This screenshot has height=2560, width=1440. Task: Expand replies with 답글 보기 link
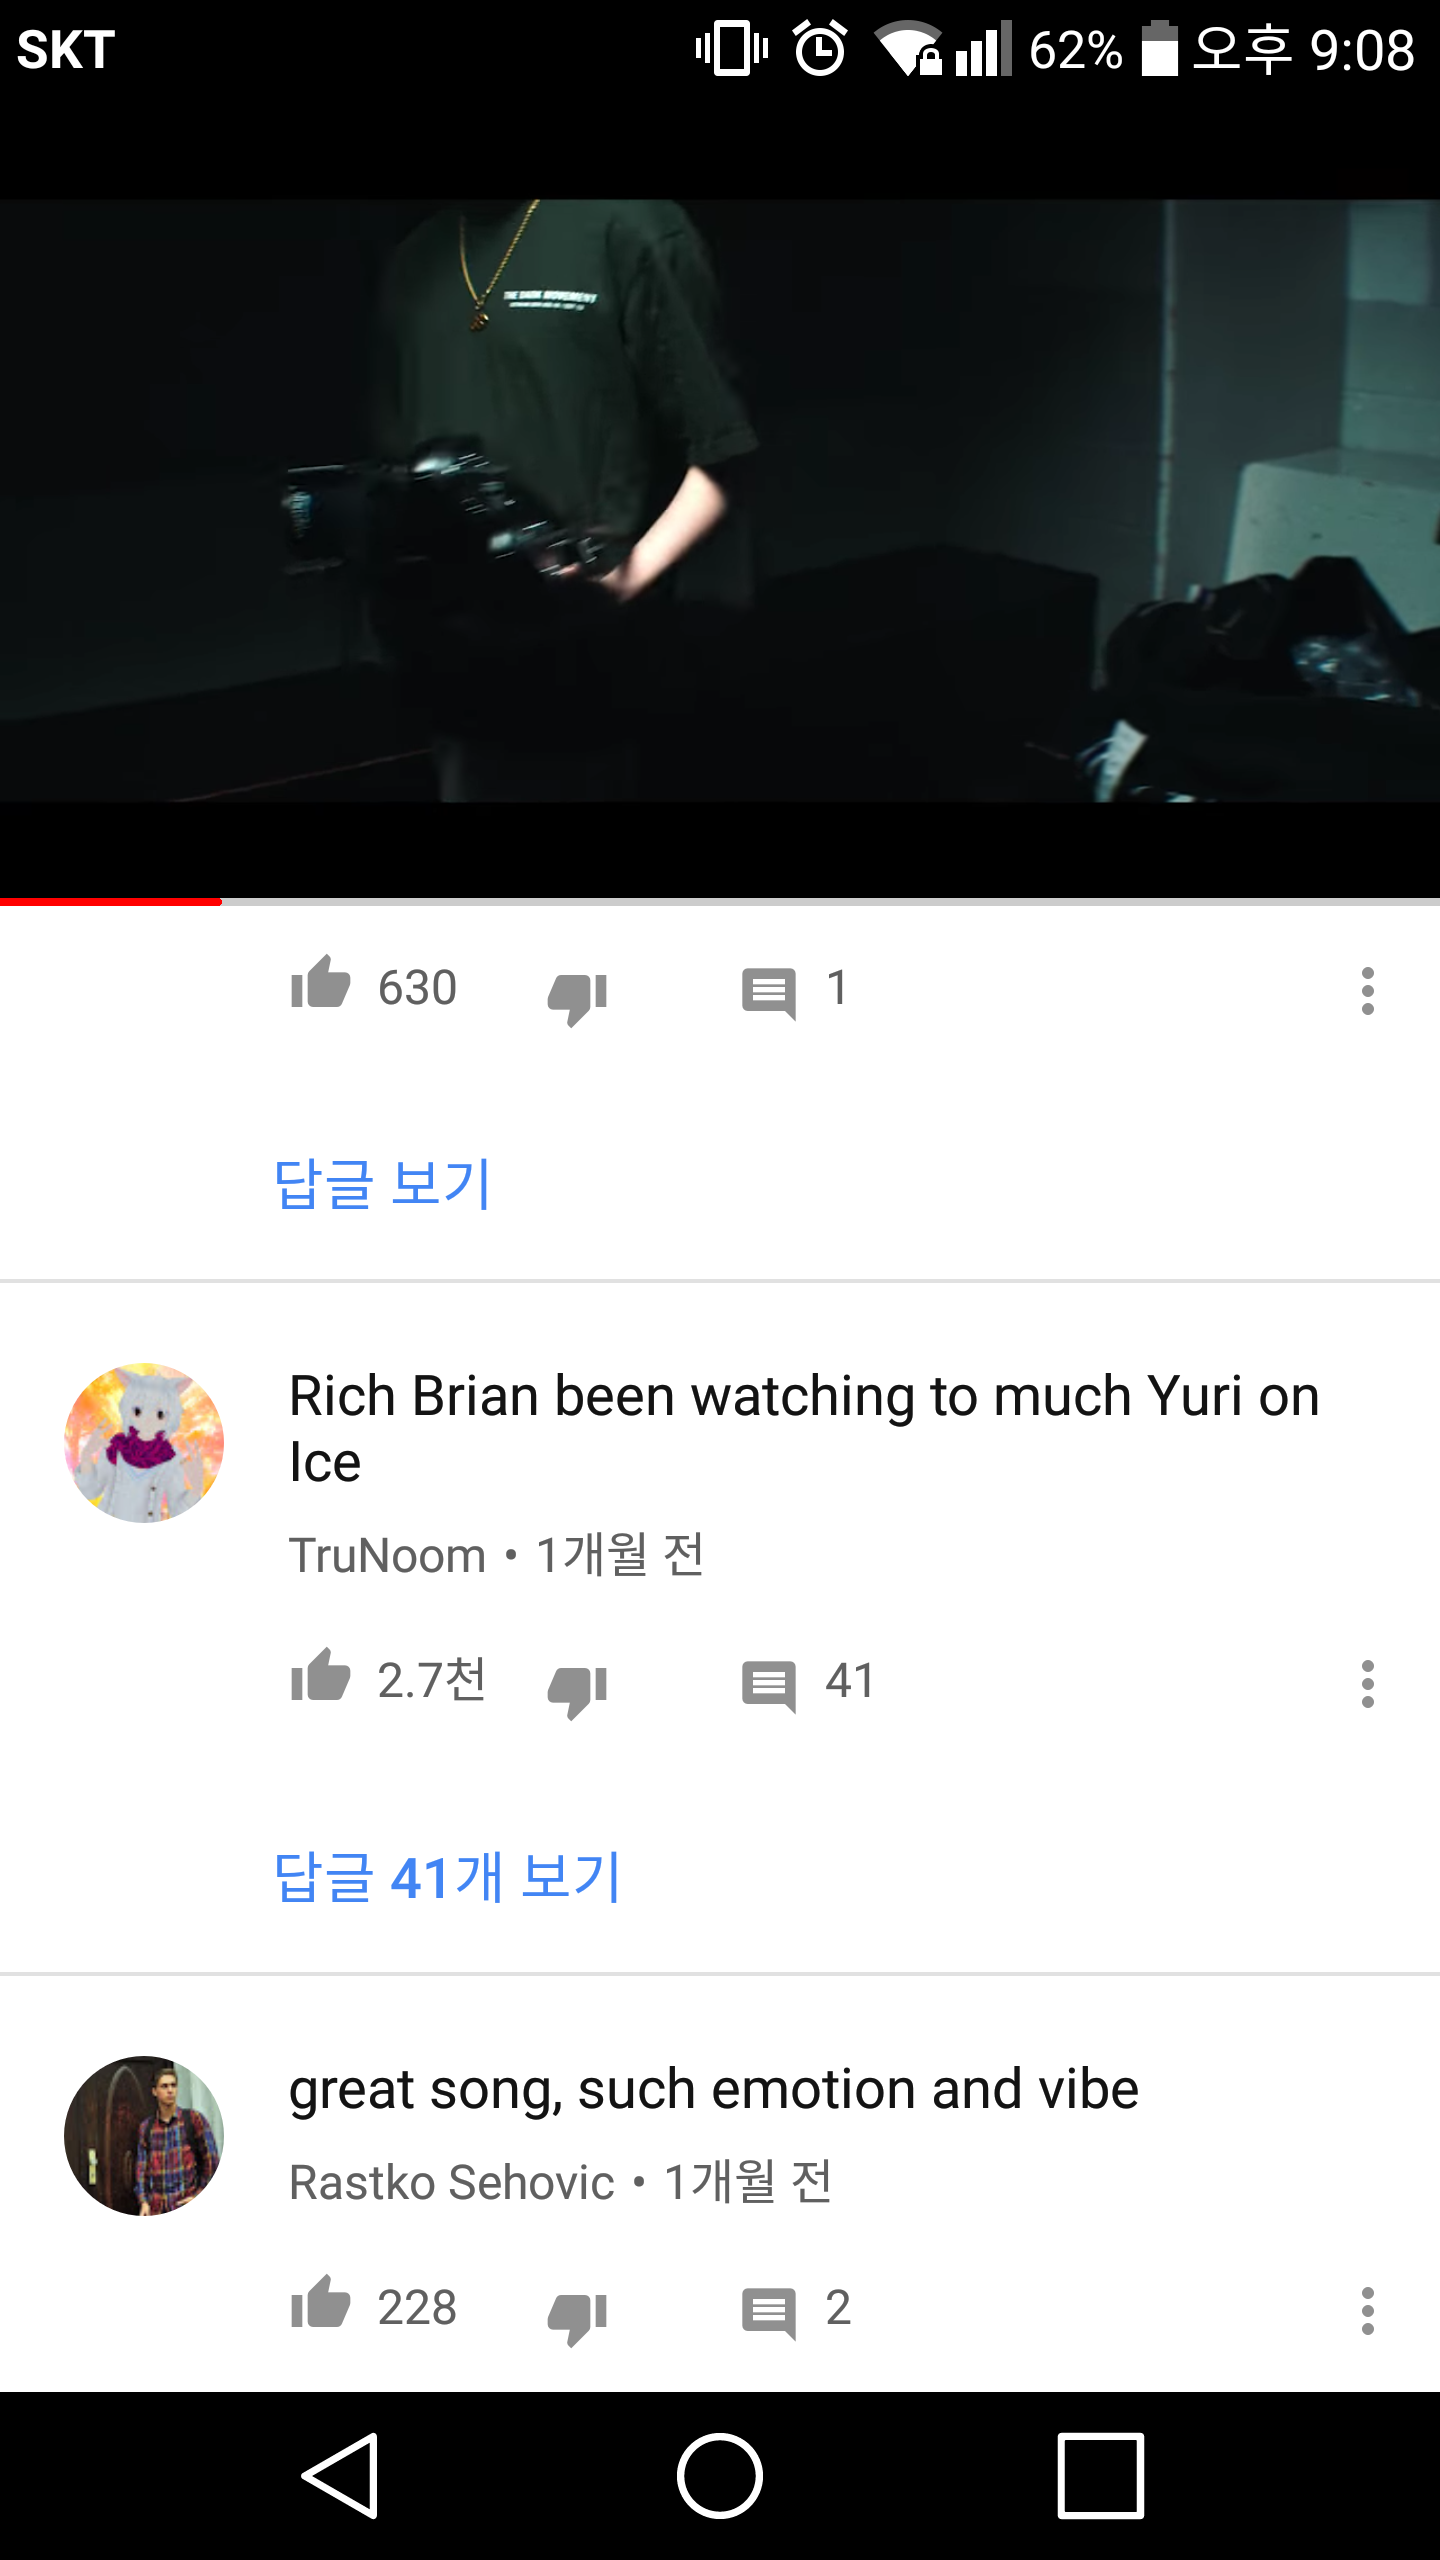pyautogui.click(x=383, y=1184)
